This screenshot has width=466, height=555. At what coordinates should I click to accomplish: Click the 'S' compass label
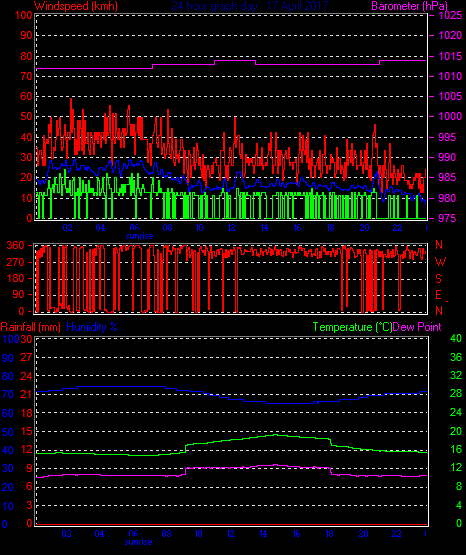438,279
